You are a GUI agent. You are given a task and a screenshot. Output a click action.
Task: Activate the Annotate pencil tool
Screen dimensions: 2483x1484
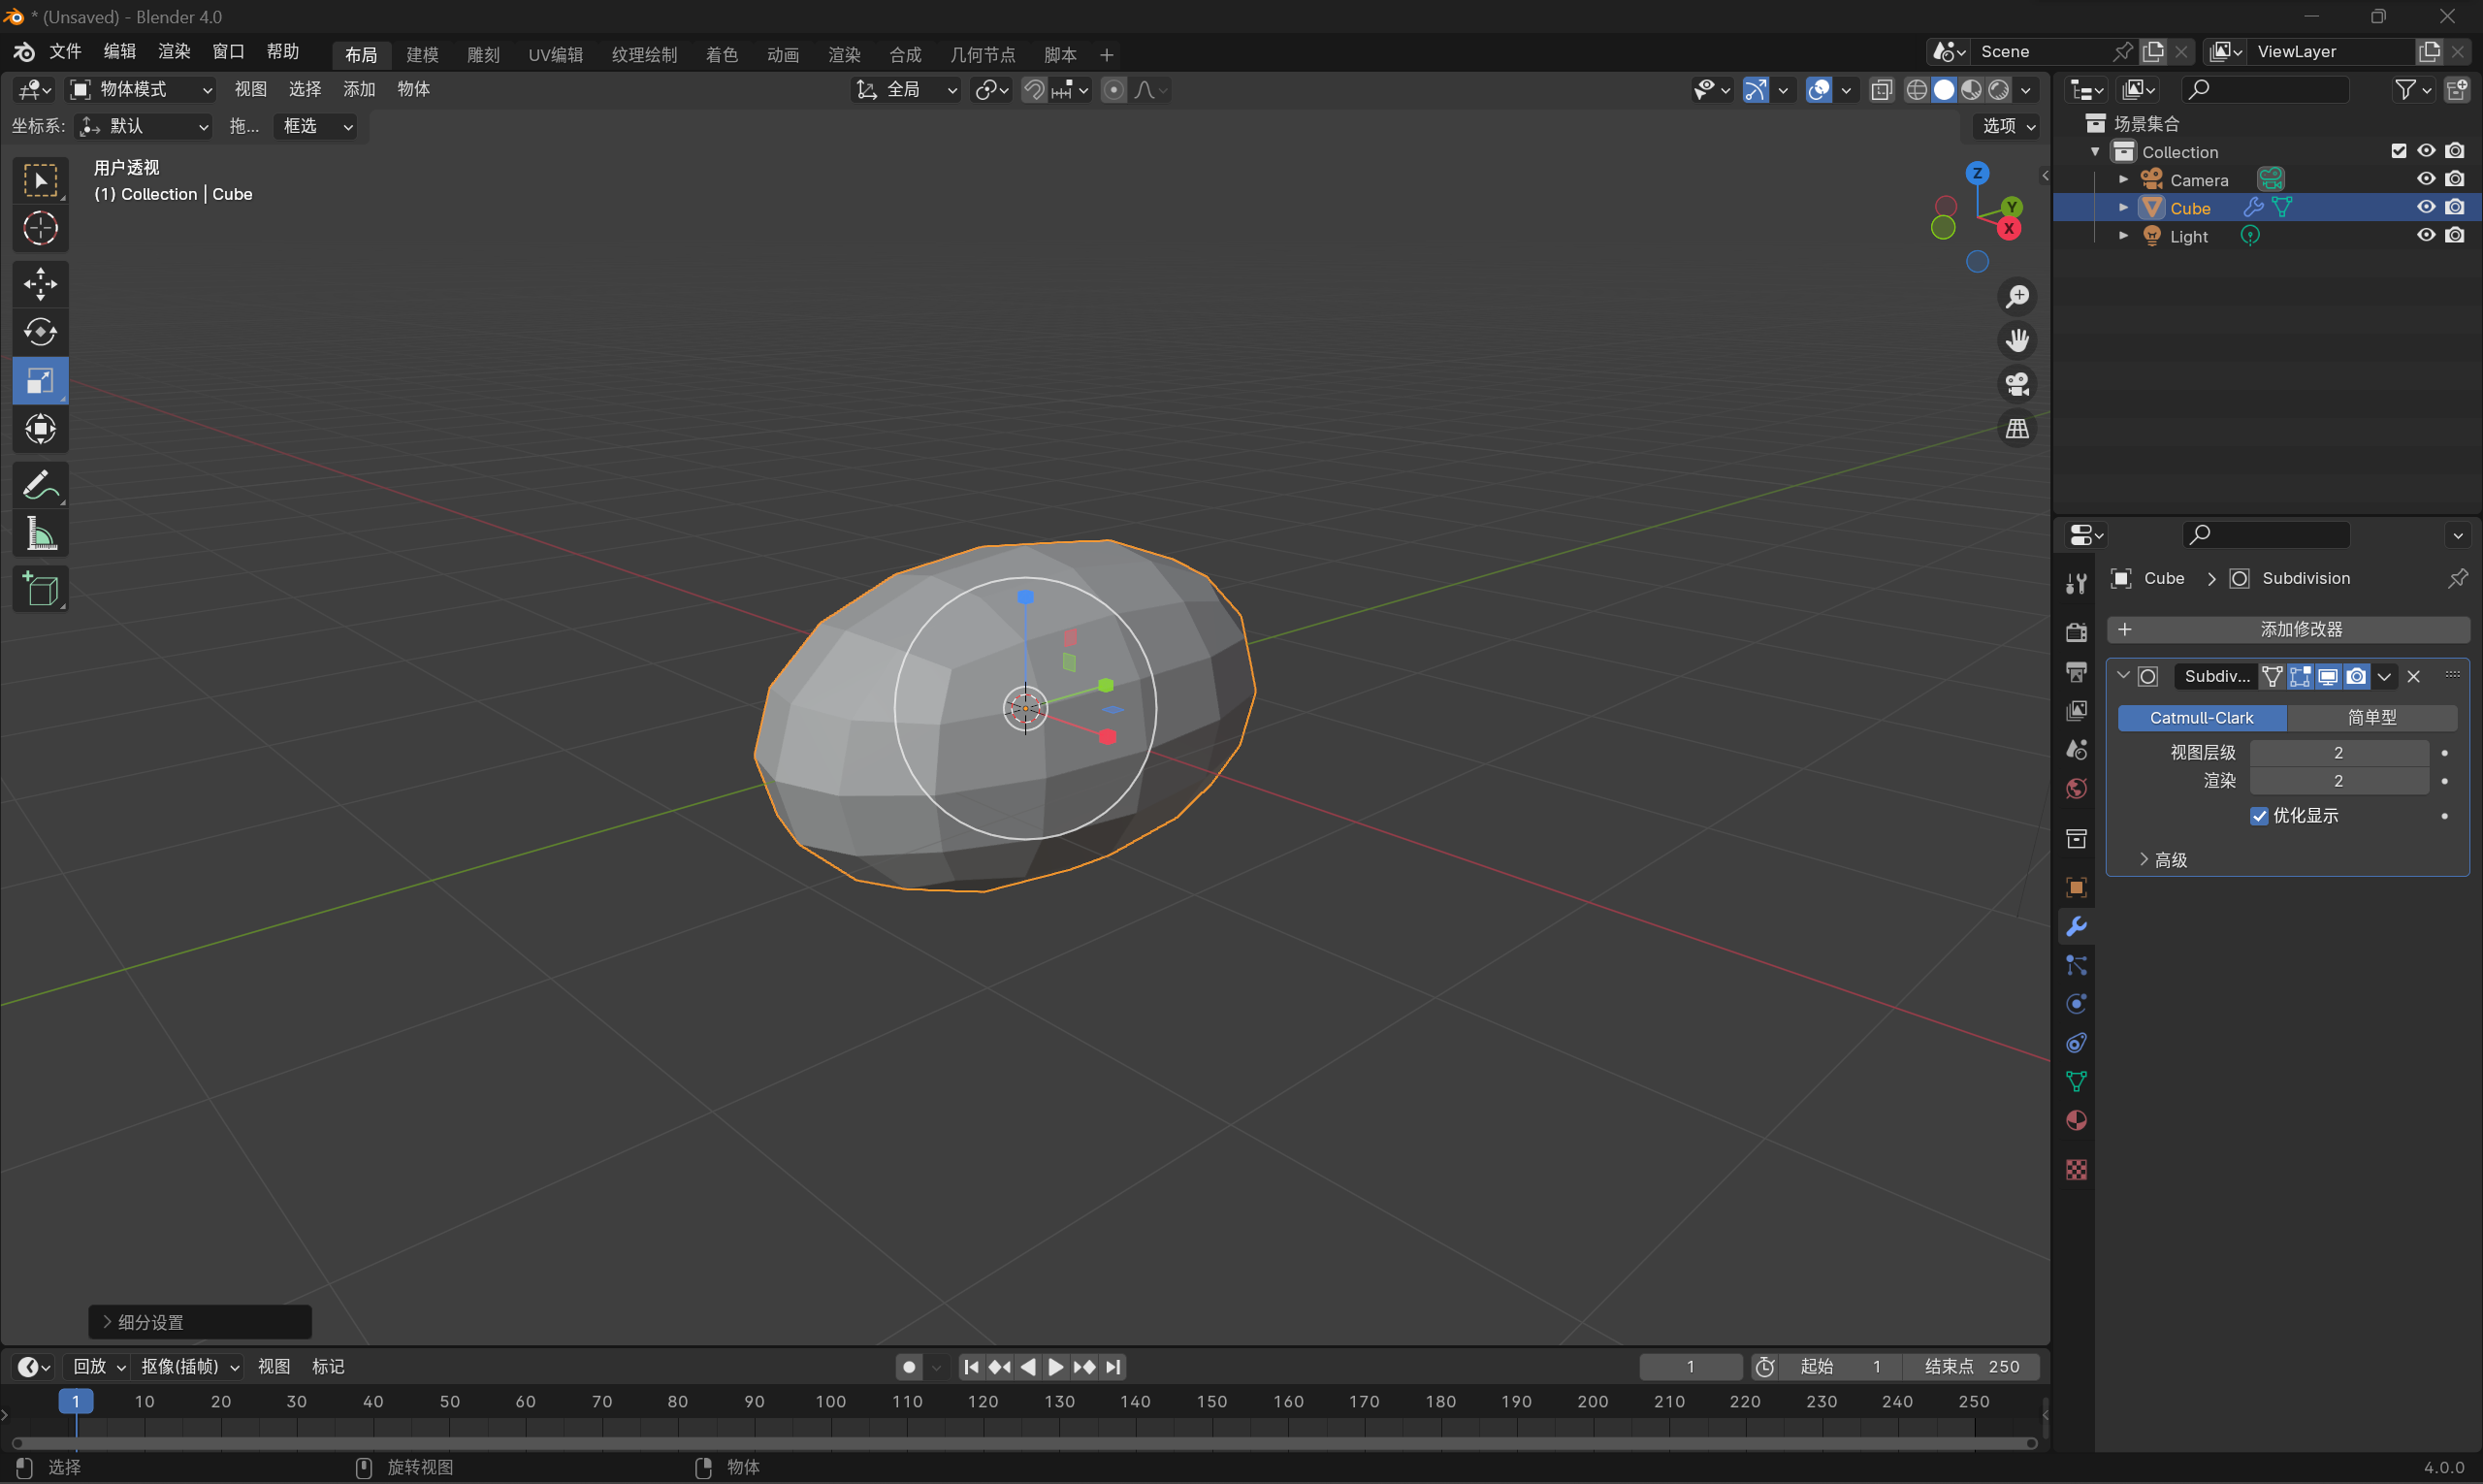(x=40, y=486)
